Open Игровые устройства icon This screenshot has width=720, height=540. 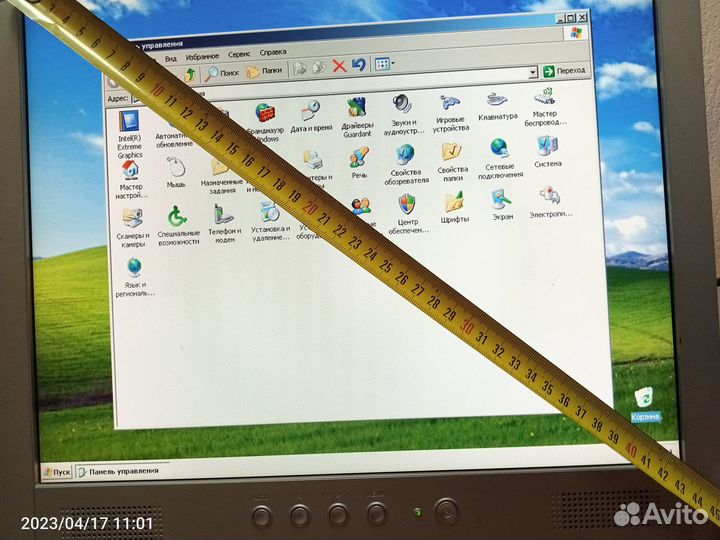[x=450, y=113]
